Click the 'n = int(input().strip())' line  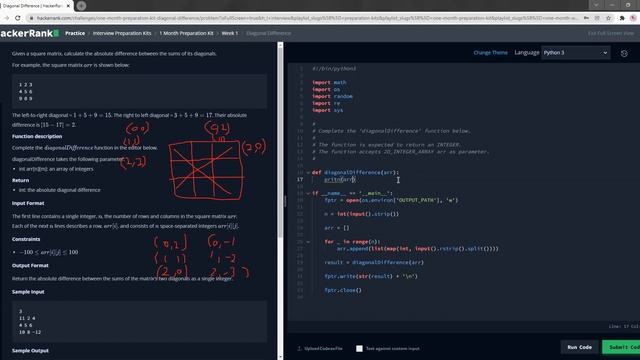[362, 214]
